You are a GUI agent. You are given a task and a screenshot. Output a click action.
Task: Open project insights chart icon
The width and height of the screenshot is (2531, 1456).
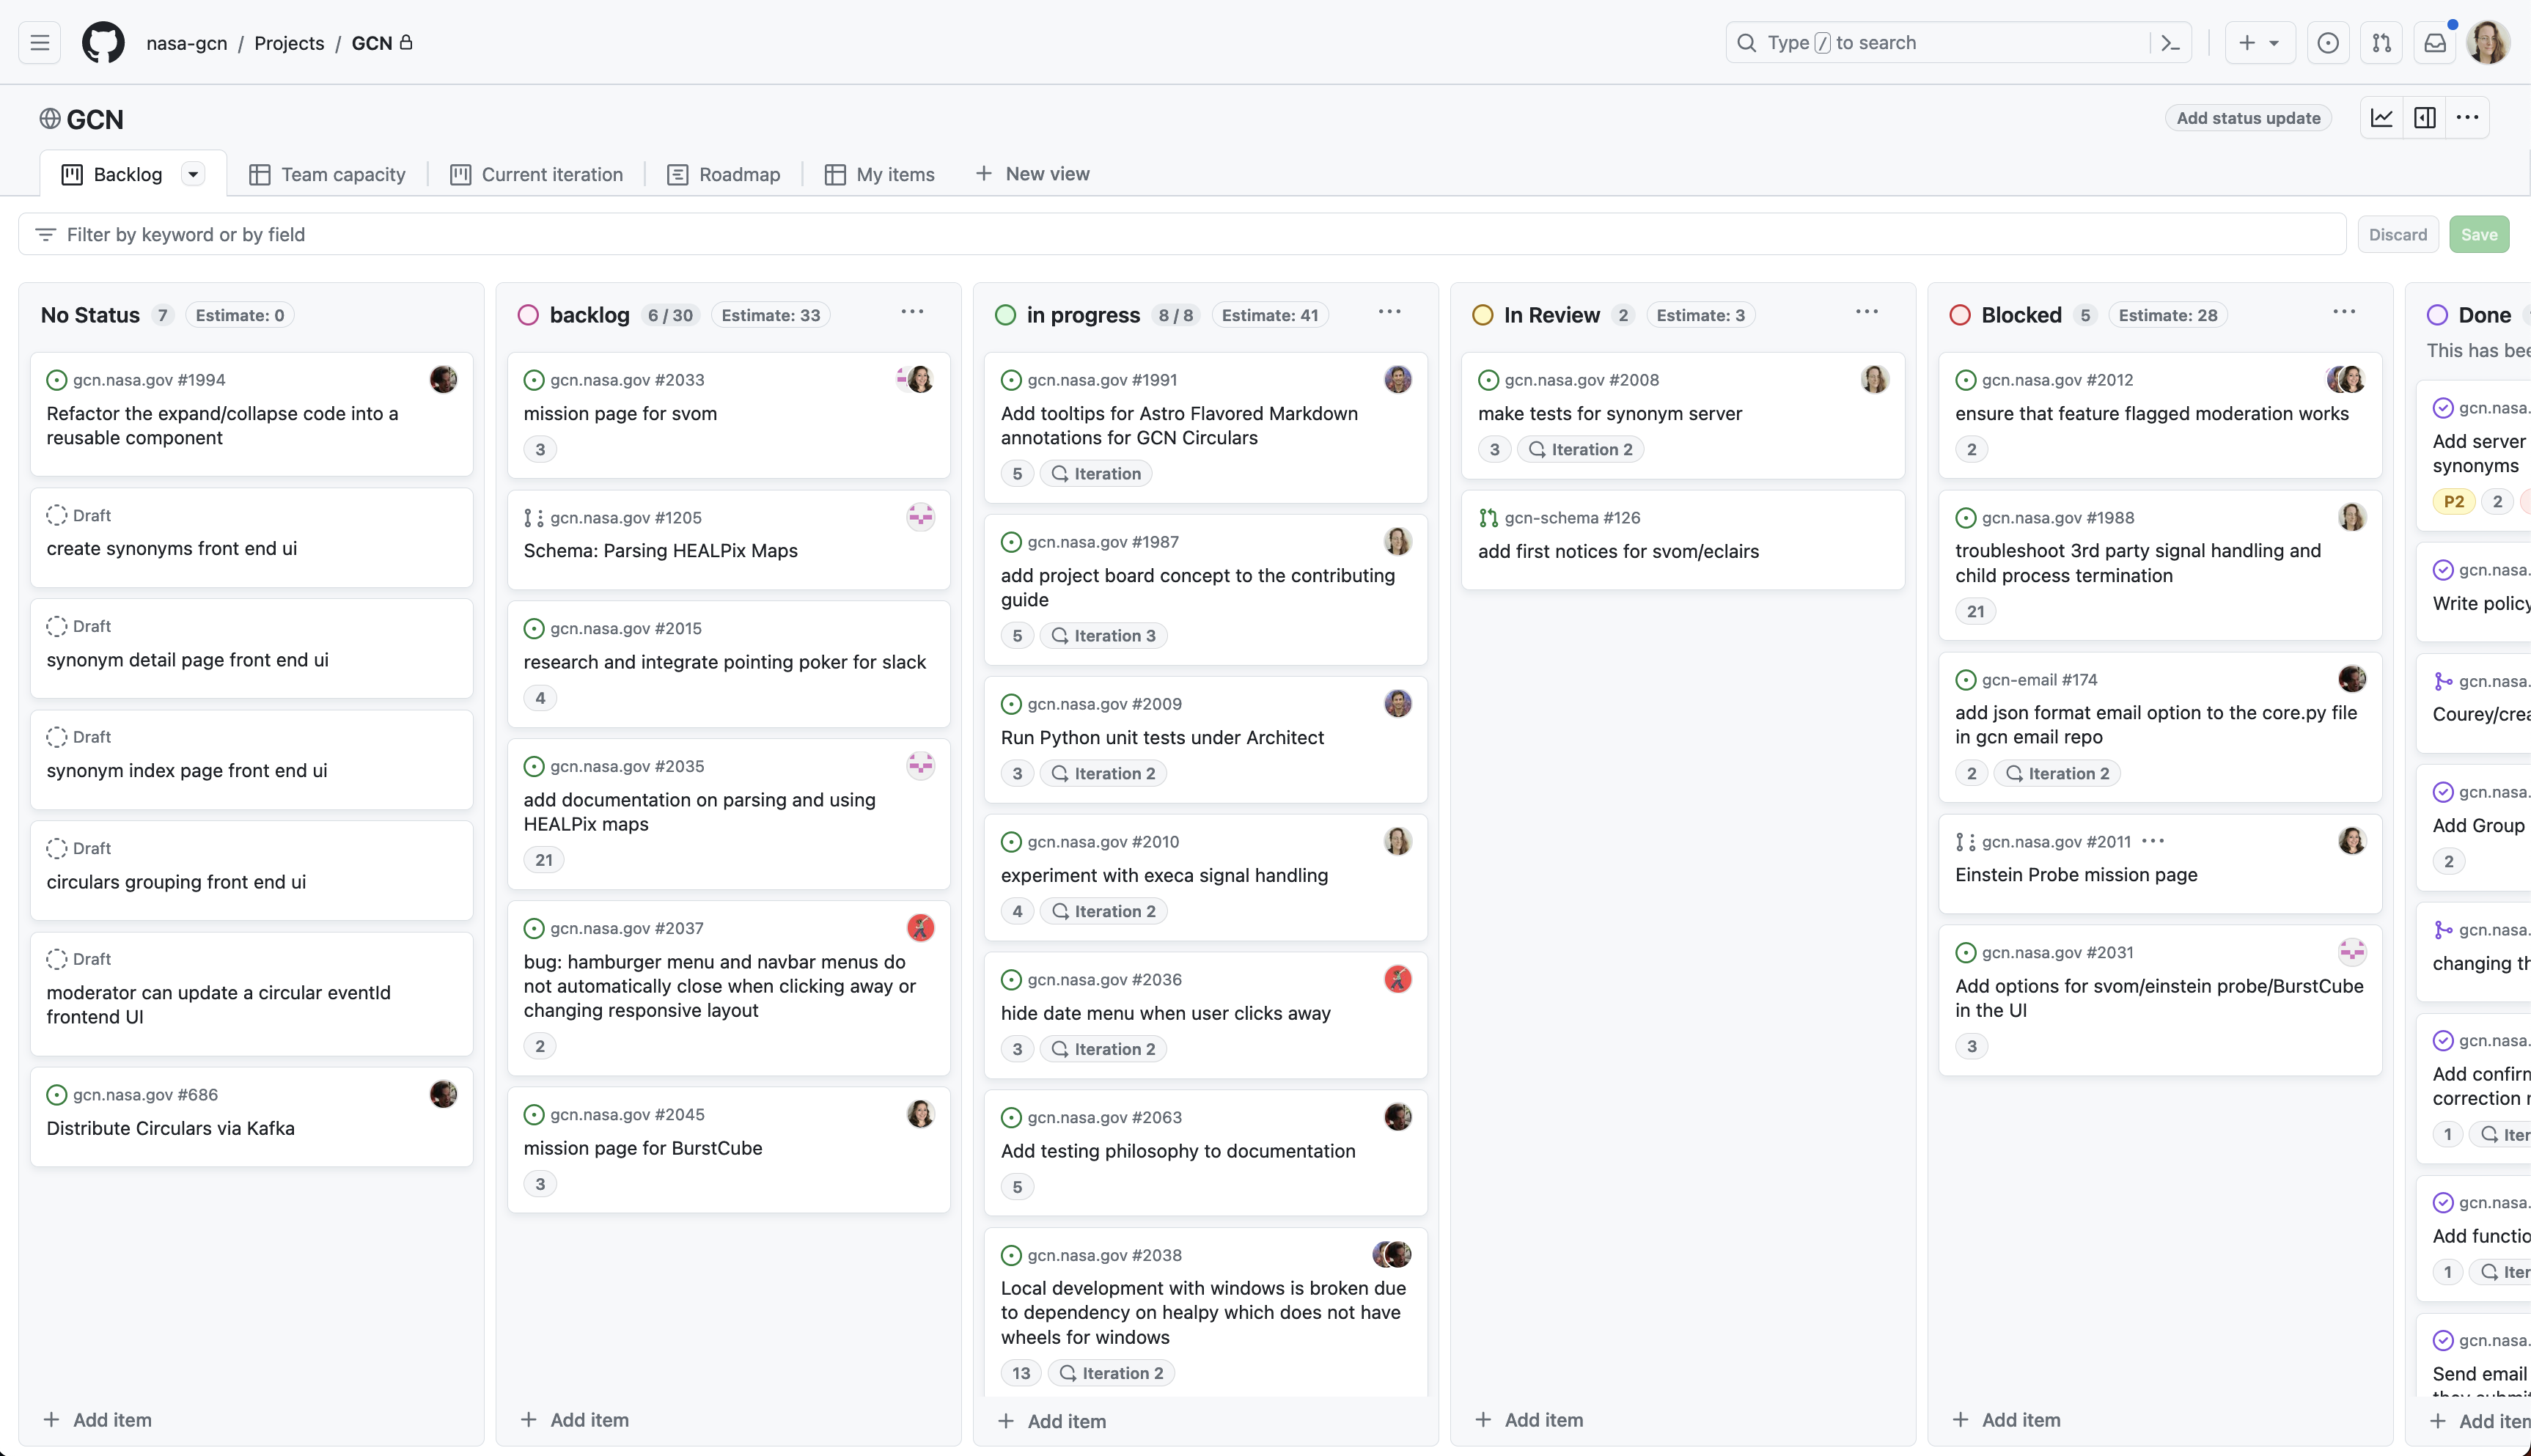2382,118
